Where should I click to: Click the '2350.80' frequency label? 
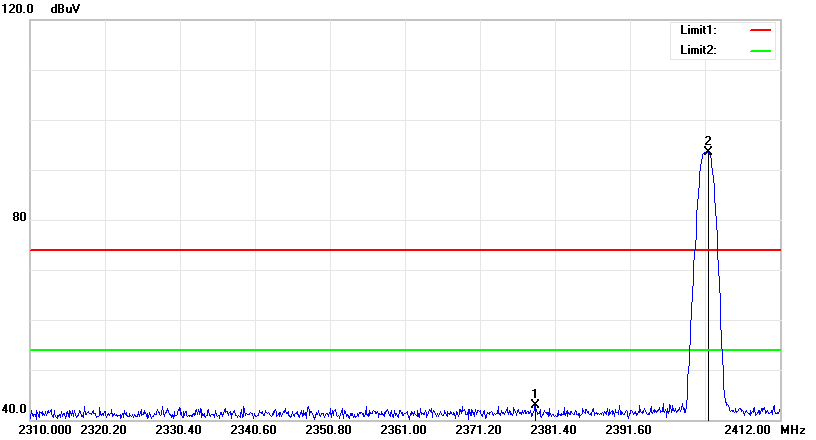click(328, 430)
